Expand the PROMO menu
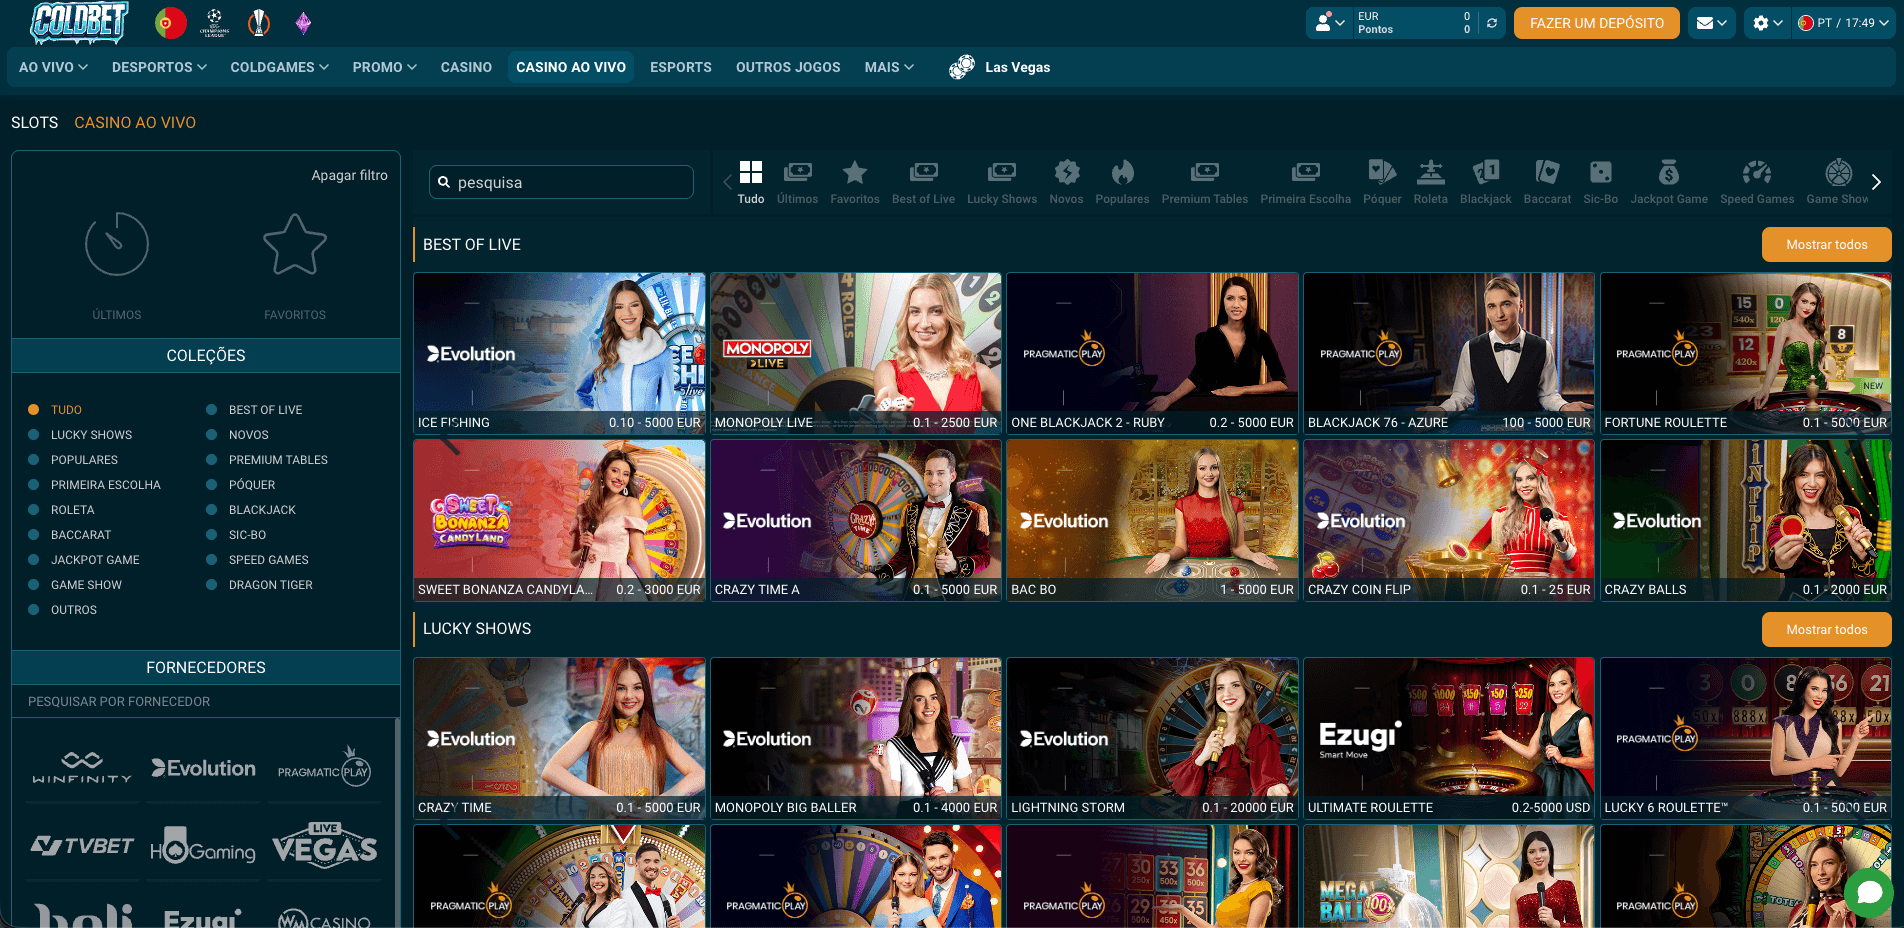 pos(385,67)
